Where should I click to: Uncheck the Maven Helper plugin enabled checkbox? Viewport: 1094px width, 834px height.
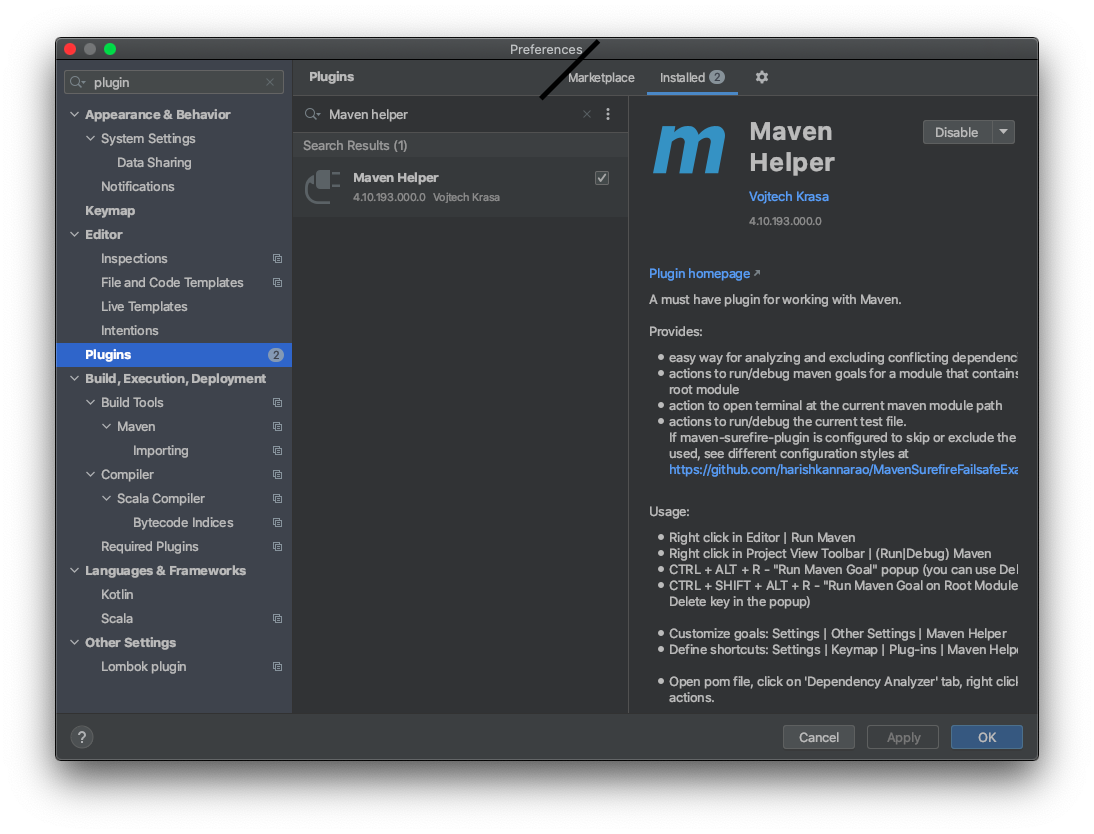click(601, 178)
